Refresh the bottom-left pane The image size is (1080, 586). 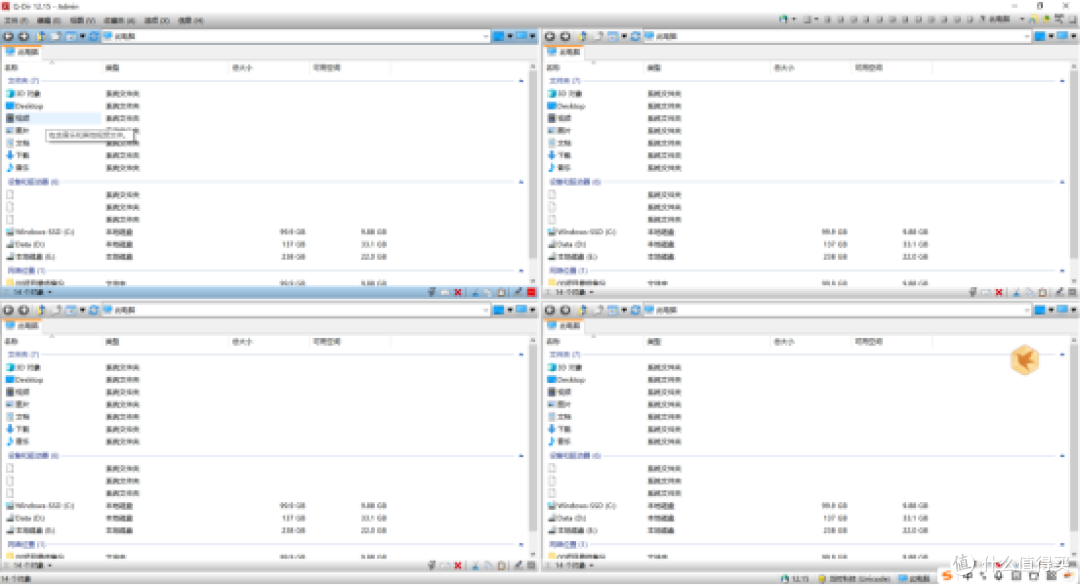point(94,310)
